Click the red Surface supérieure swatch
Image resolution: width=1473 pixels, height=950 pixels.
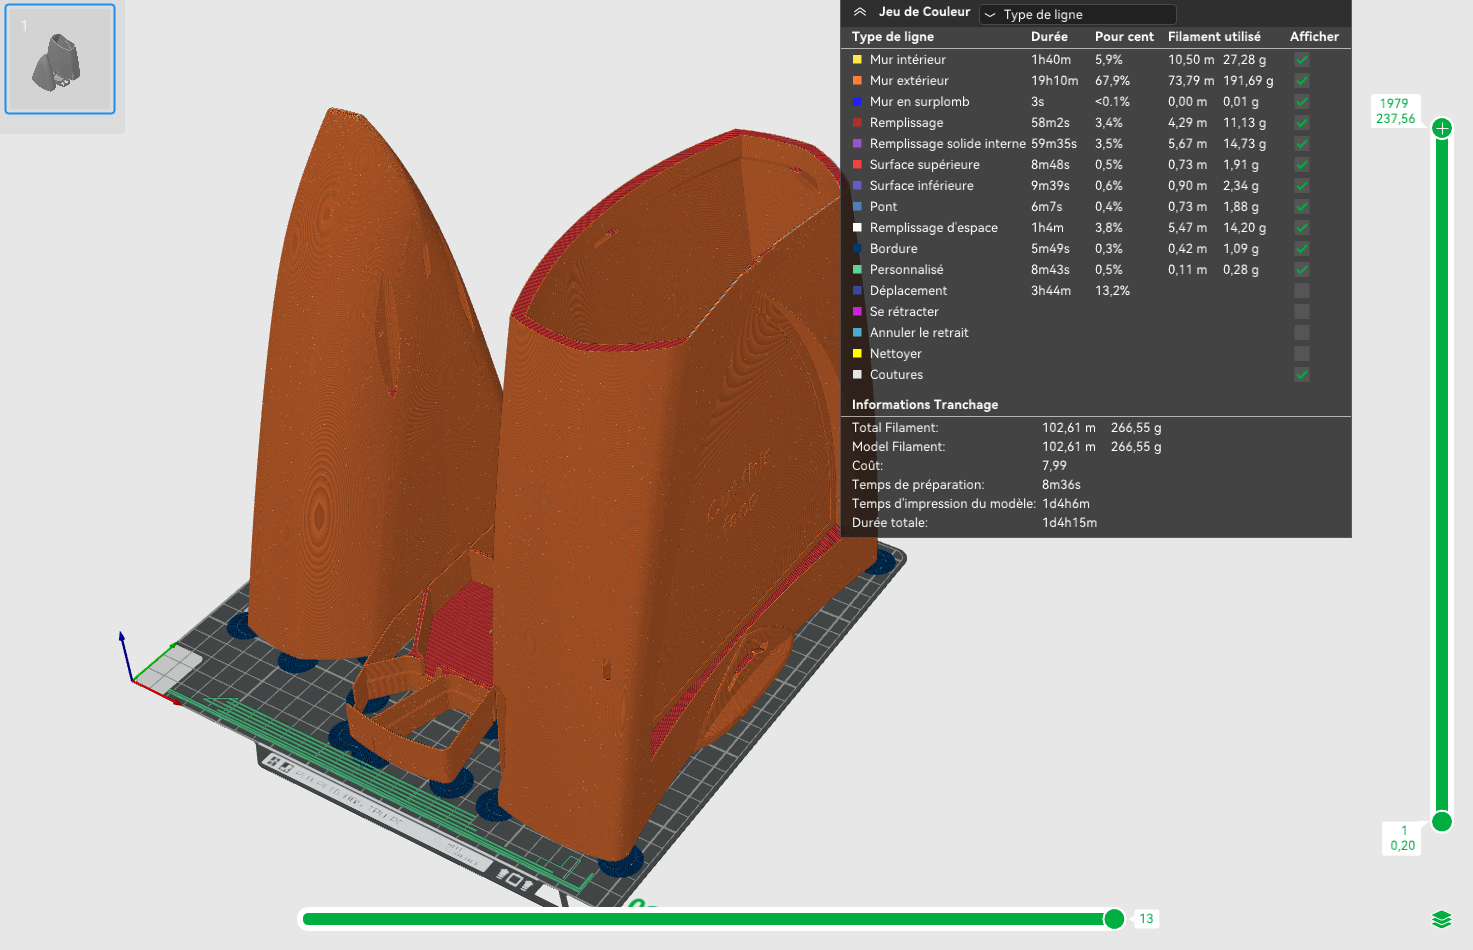(x=857, y=165)
